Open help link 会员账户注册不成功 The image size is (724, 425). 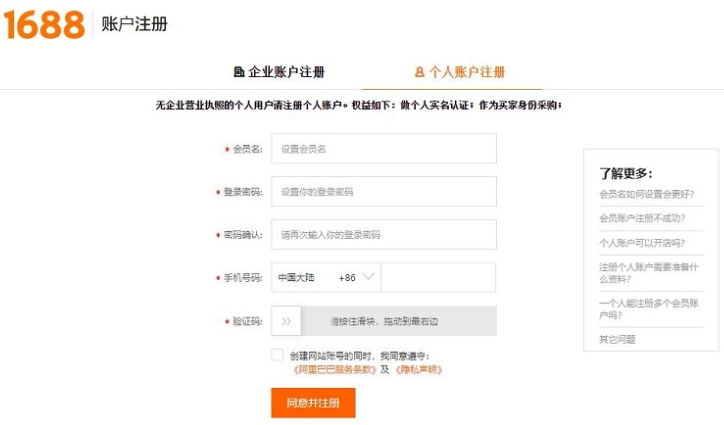(642, 218)
